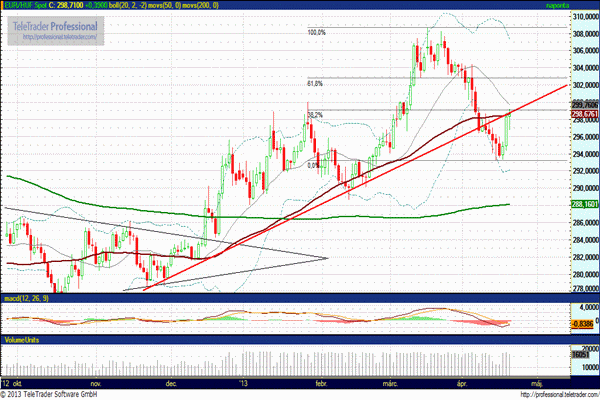This screenshot has width=600, height=400.
Task: Click the 61,8% Fibonacci level label
Action: tap(314, 83)
